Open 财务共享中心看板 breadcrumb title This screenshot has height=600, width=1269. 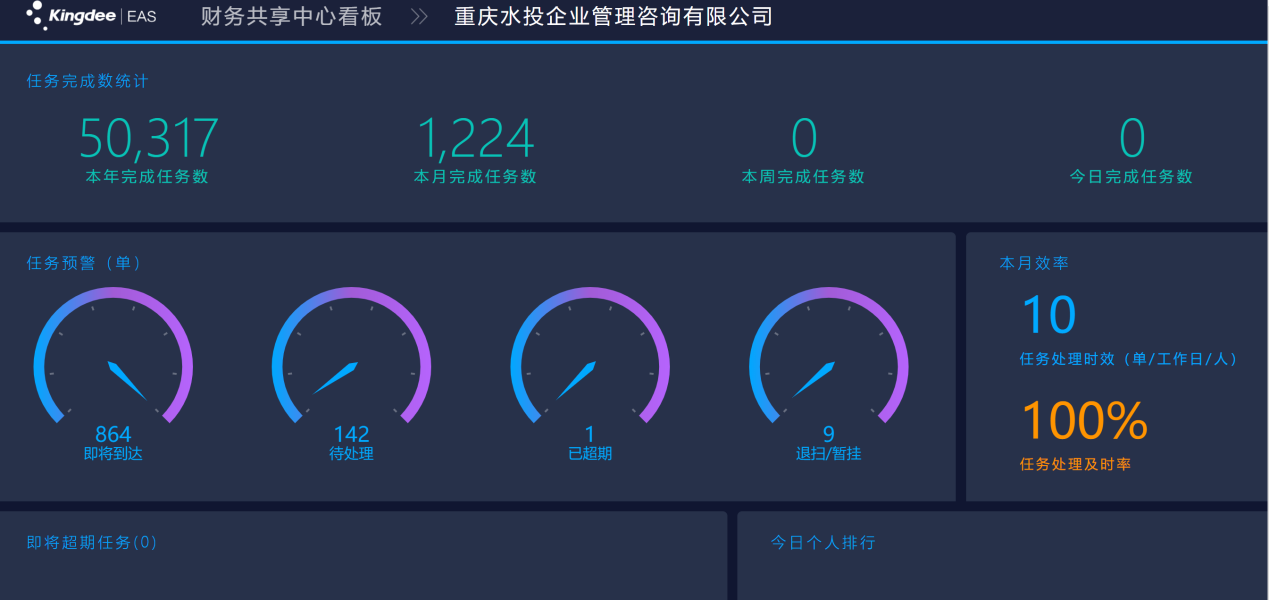291,17
